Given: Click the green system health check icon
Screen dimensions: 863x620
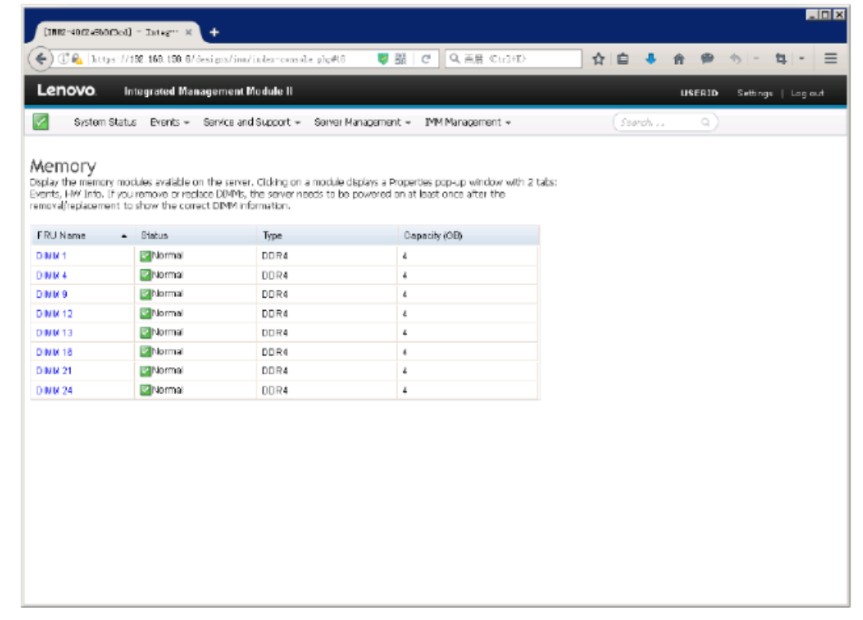Looking at the screenshot, I should 41,122.
